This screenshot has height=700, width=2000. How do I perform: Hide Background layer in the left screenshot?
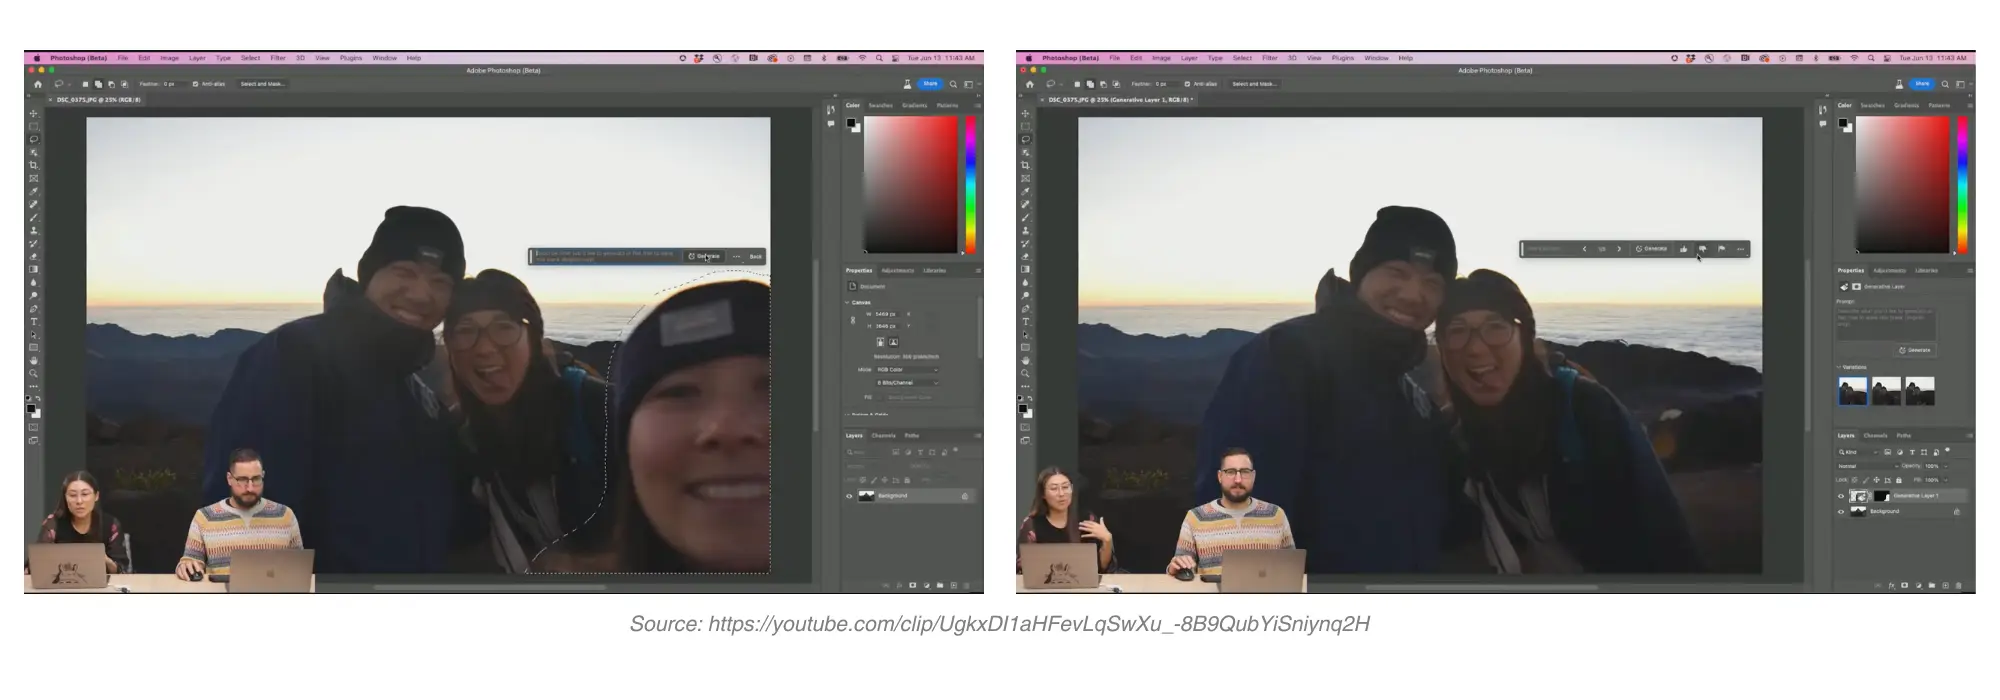click(x=849, y=496)
